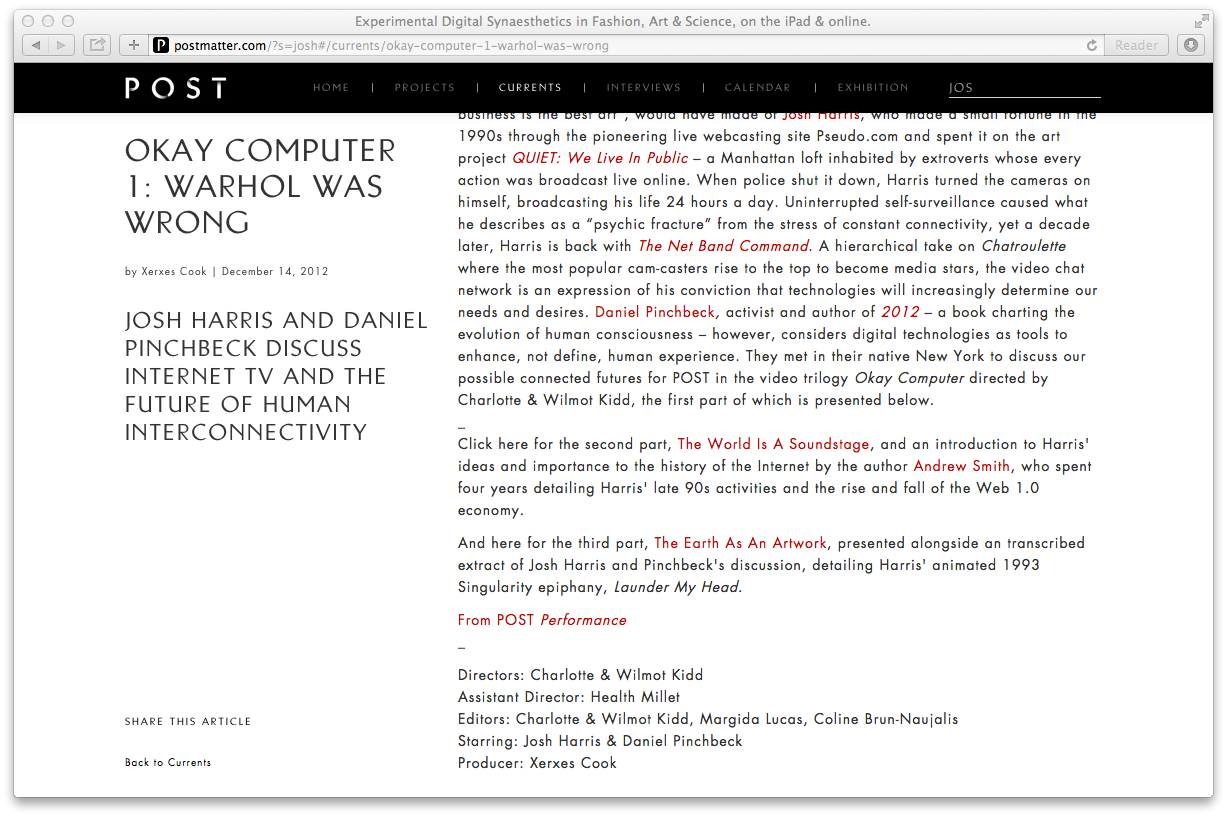Open the EXHIBITION menu item
The image size is (1227, 817).
point(873,88)
